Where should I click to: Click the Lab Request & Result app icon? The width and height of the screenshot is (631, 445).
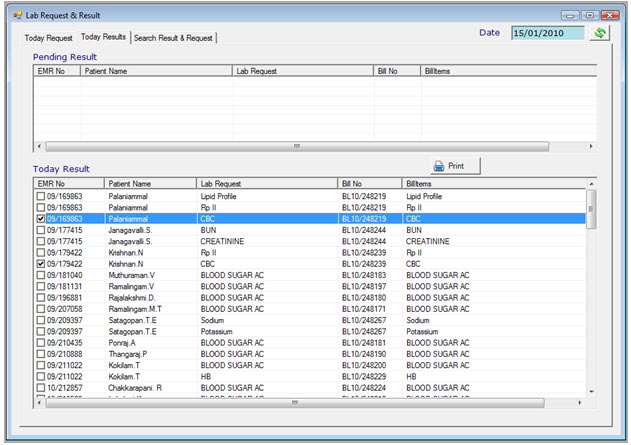[x=17, y=15]
